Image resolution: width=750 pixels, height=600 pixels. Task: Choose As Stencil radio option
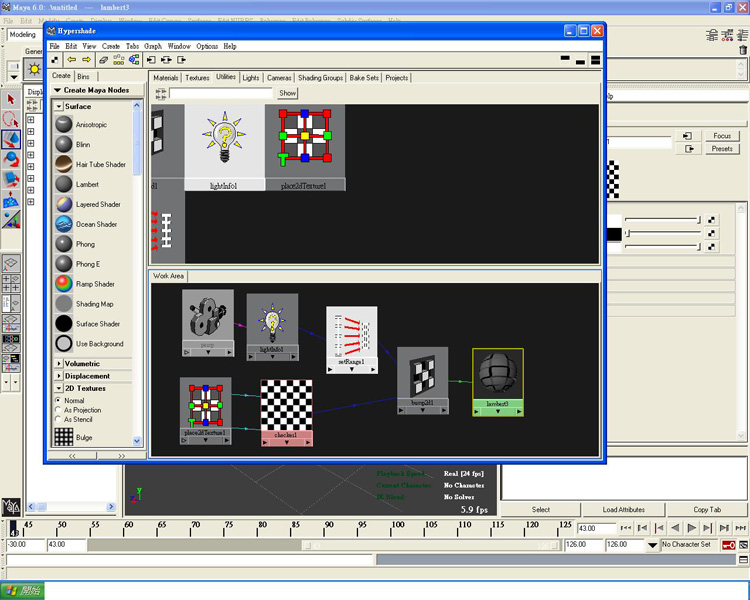tap(58, 419)
